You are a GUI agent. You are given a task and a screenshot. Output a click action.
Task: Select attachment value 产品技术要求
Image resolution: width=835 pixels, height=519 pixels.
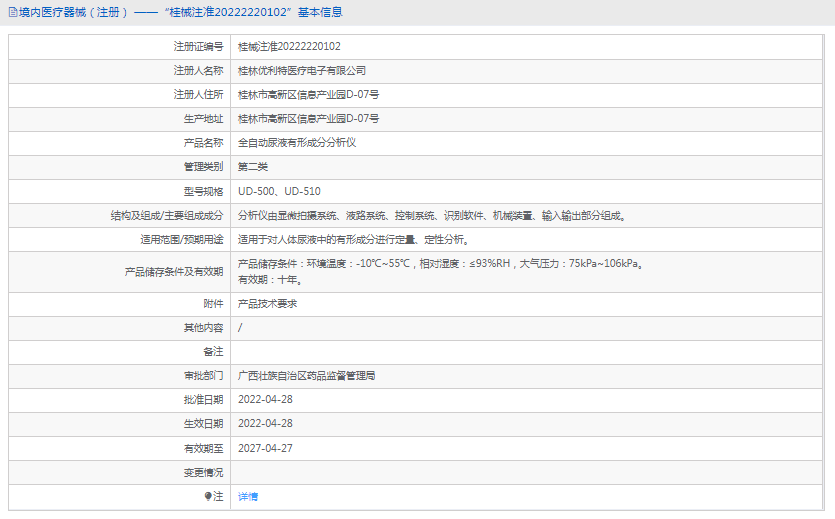267,303
